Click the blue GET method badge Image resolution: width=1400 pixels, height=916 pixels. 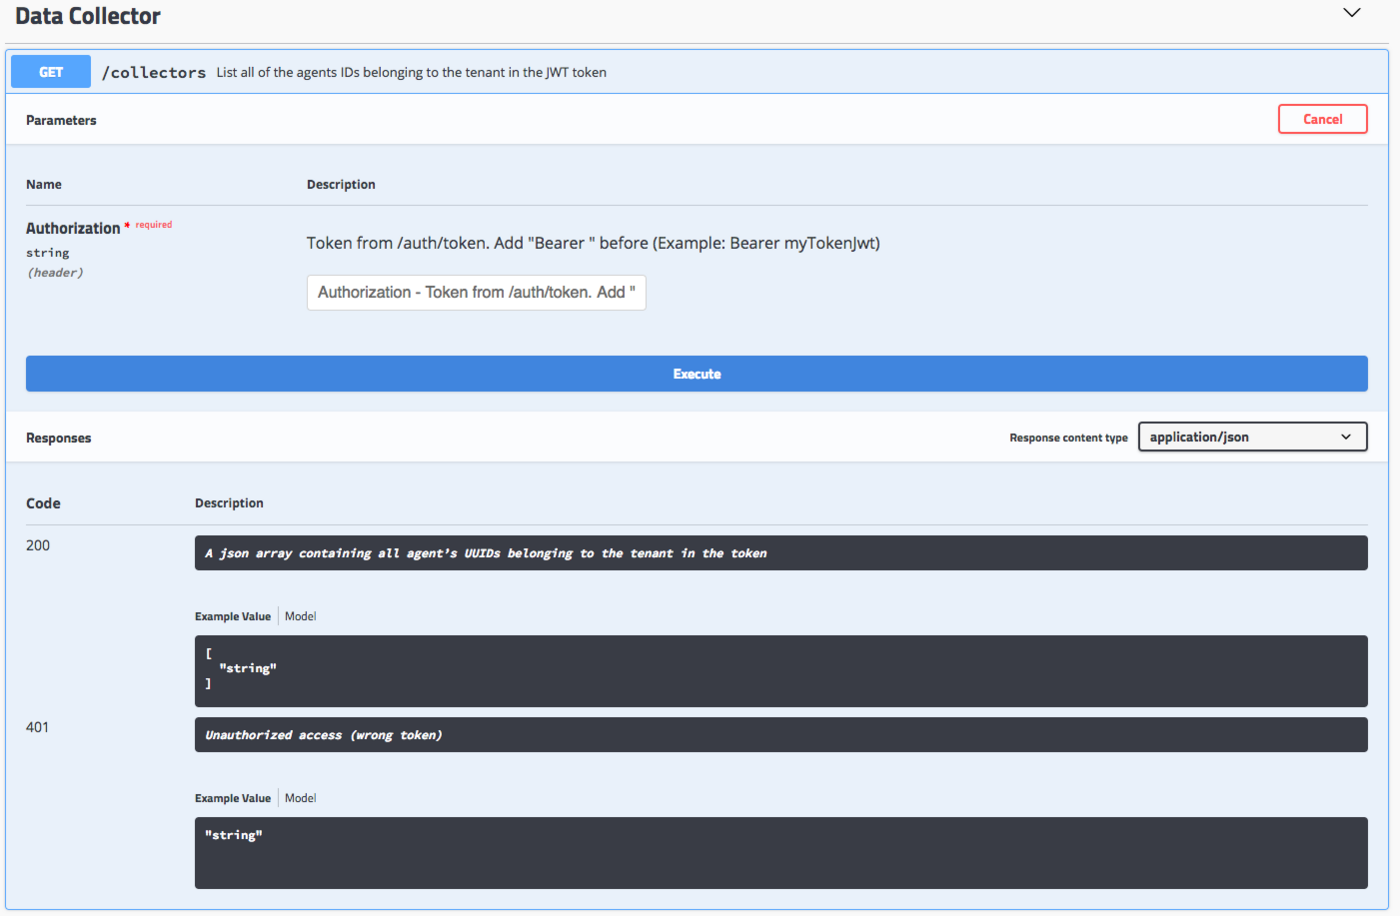51,72
